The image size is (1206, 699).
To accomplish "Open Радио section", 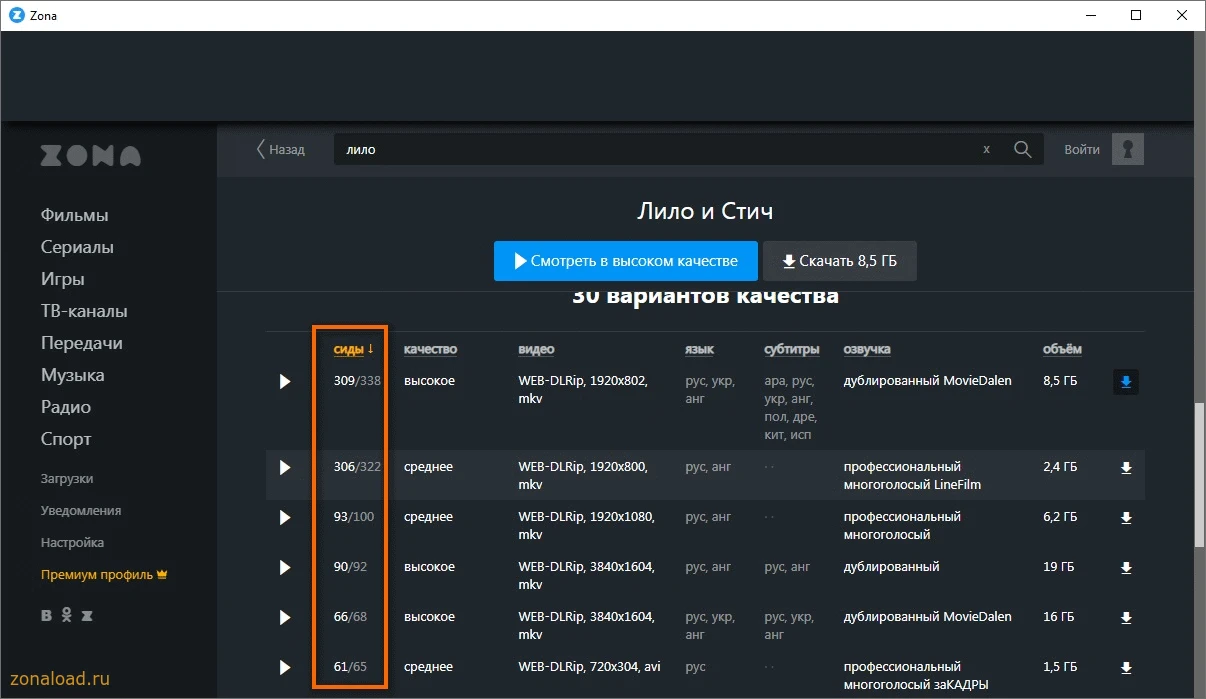I will (x=66, y=407).
